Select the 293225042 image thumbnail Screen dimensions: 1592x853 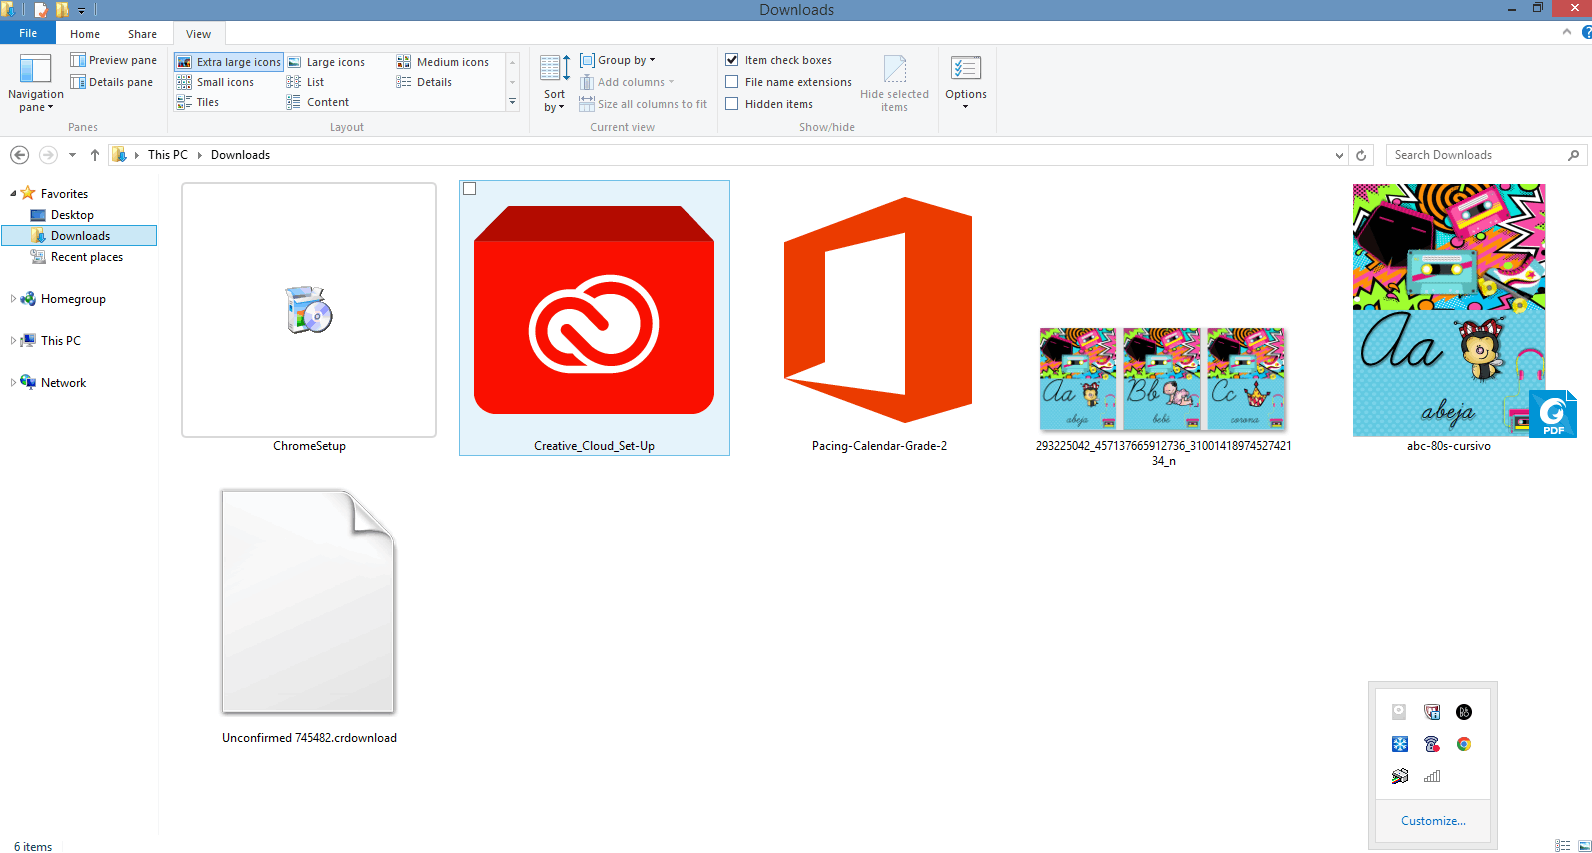[x=1163, y=379]
